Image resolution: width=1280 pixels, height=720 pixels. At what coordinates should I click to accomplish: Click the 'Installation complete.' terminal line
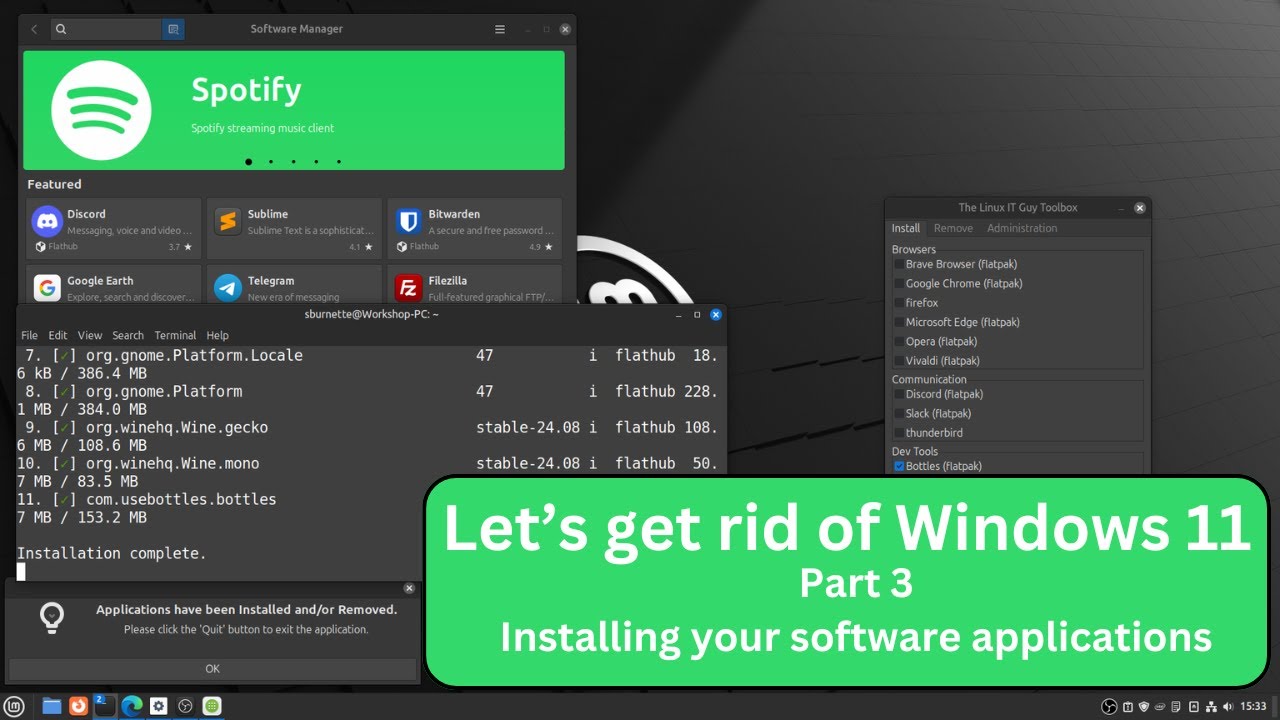112,553
